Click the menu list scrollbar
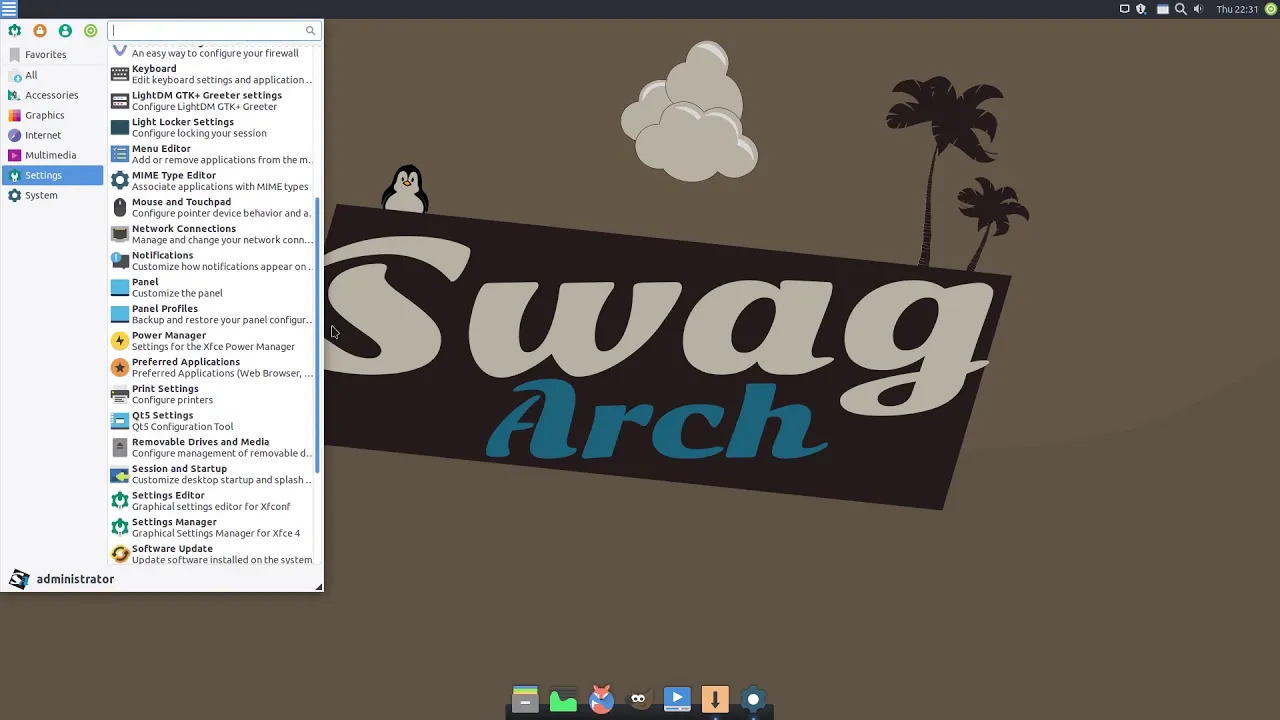The width and height of the screenshot is (1280, 720). coord(318,335)
